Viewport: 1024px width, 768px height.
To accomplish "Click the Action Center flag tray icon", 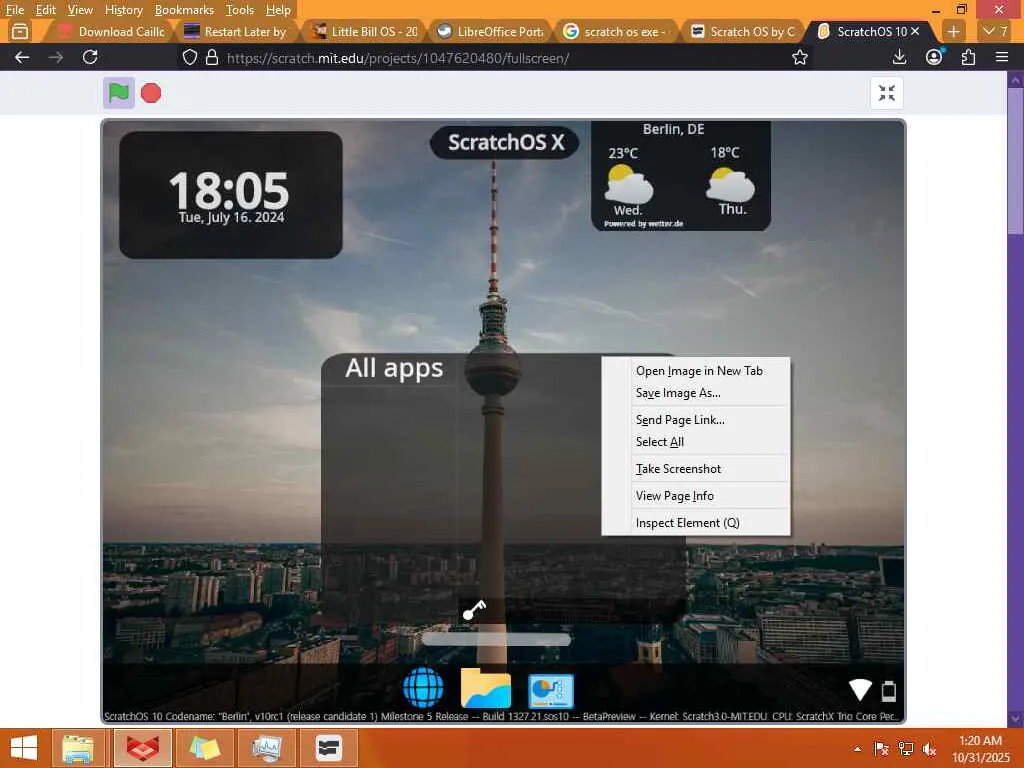I will [881, 749].
